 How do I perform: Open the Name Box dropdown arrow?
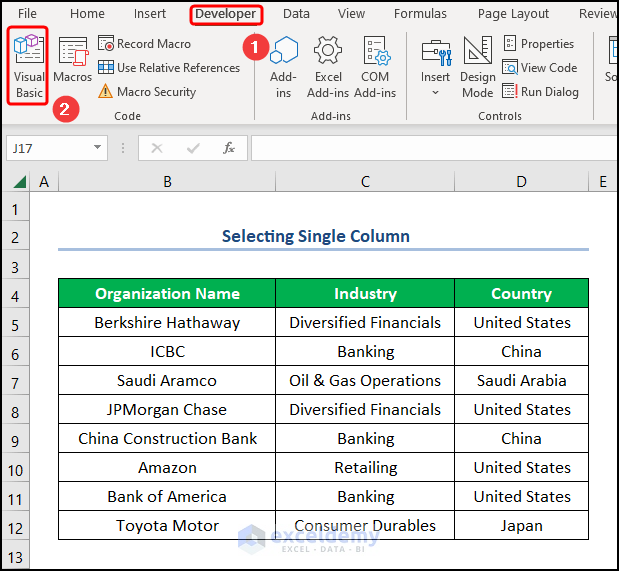coord(98,148)
